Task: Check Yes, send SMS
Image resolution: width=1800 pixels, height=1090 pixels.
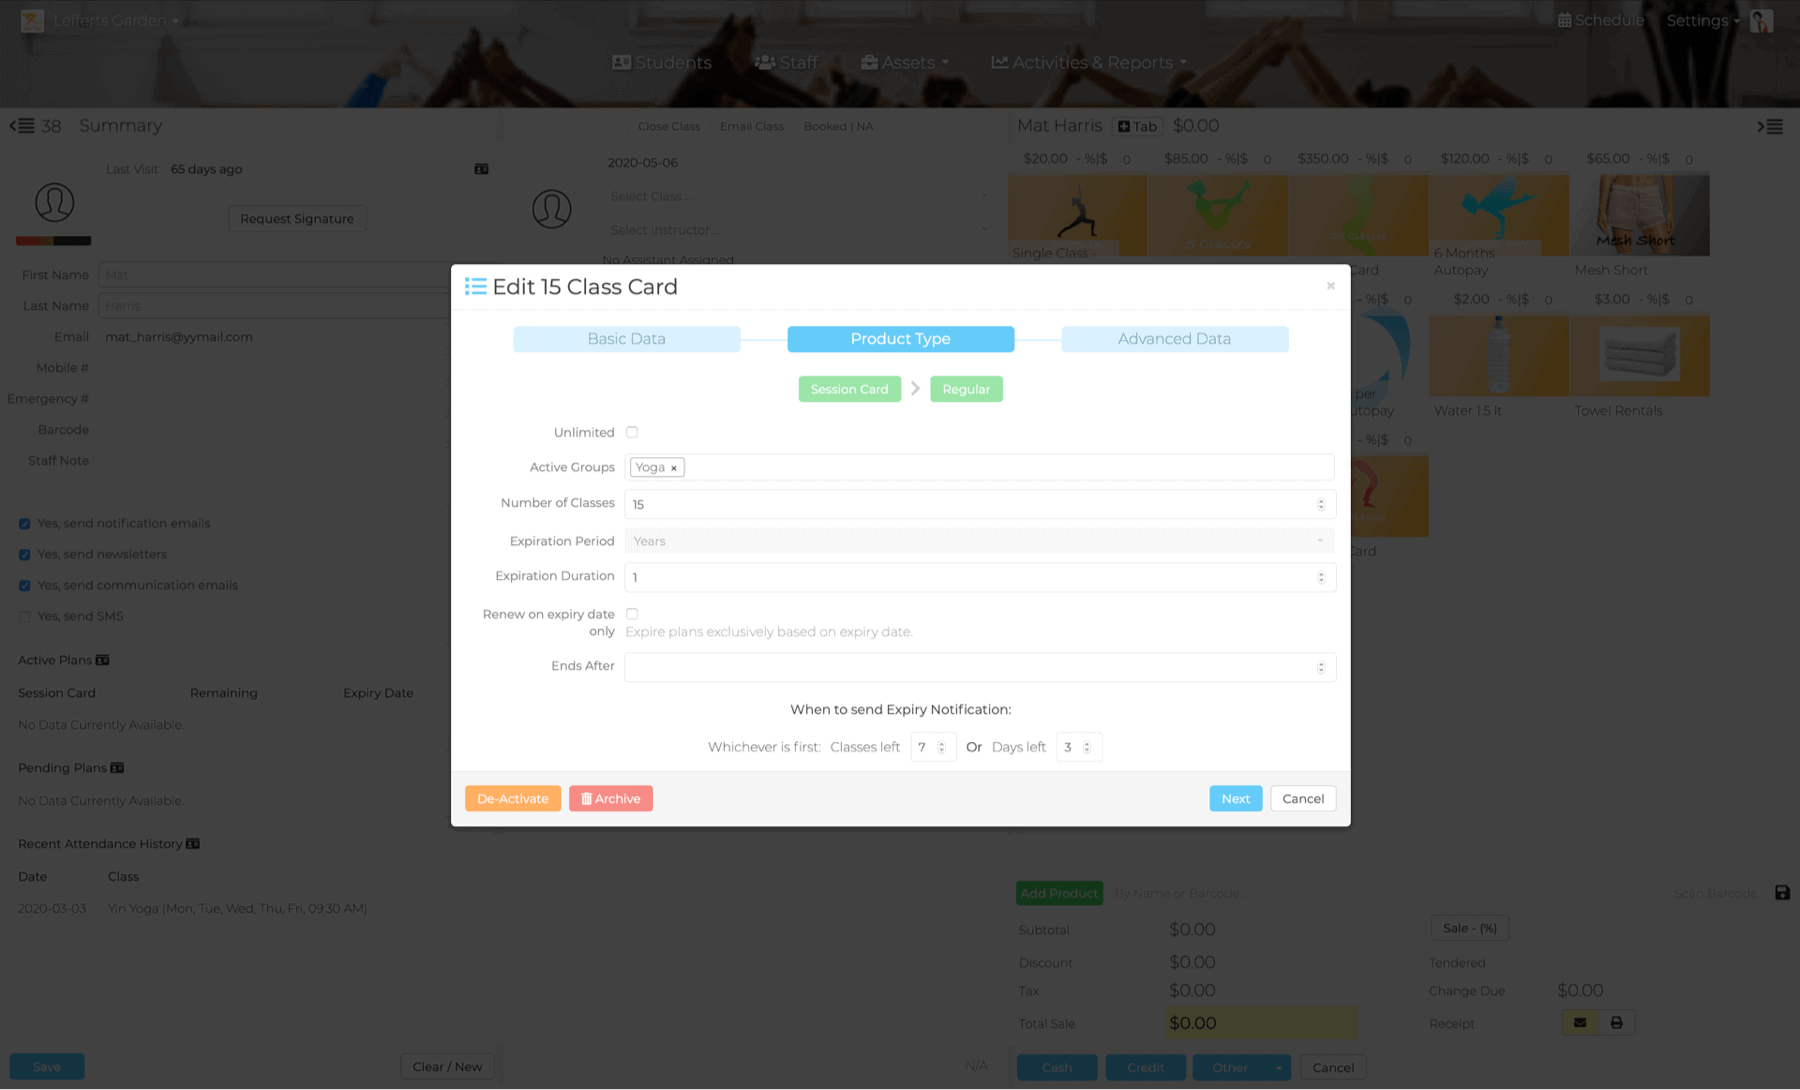Action: (x=25, y=617)
